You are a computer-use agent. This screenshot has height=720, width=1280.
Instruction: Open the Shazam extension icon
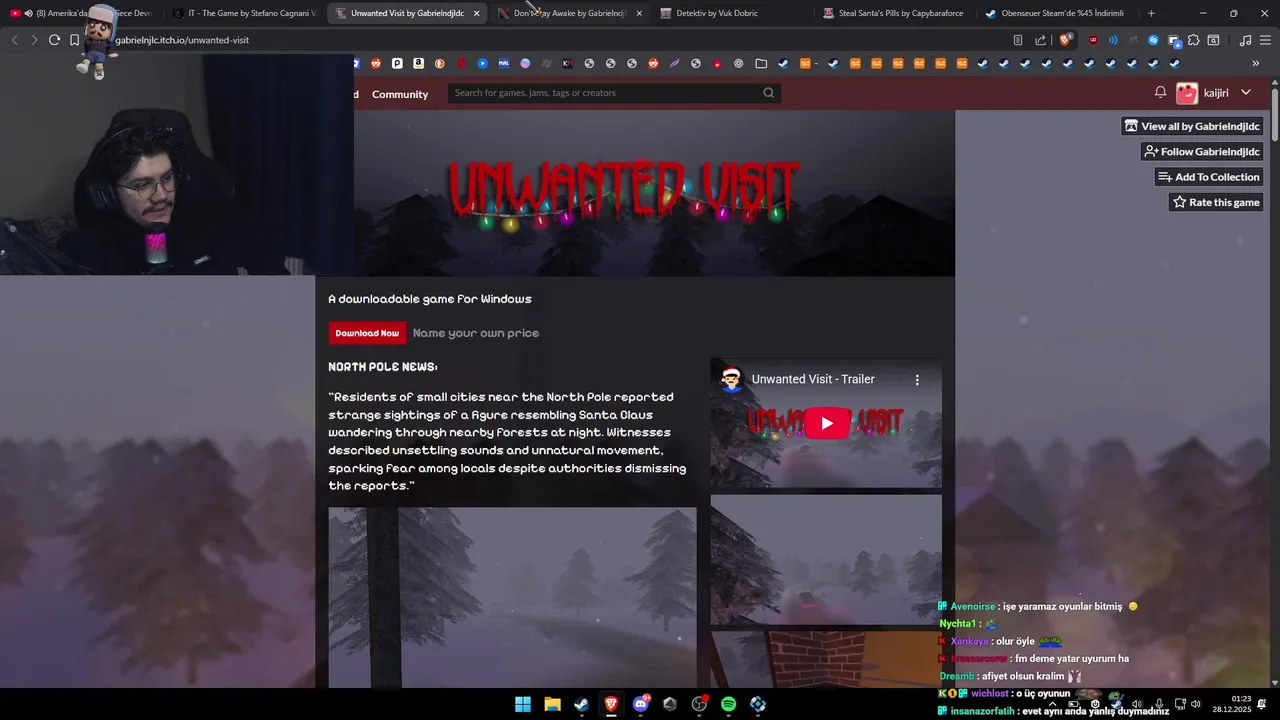(x=1153, y=40)
